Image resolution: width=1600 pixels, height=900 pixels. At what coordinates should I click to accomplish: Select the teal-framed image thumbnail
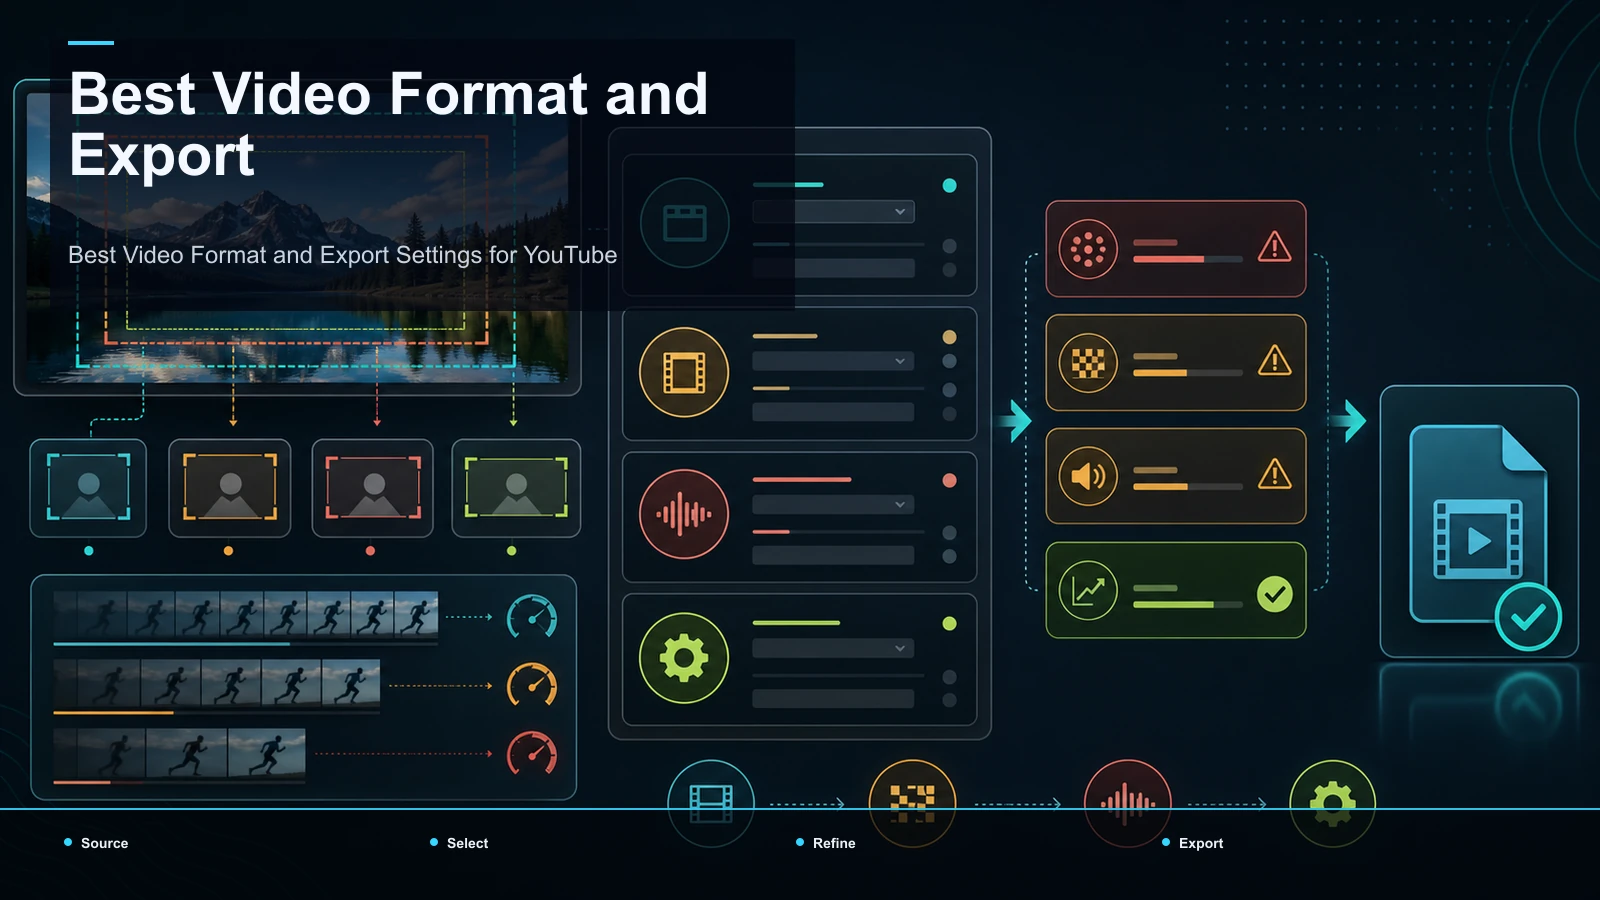(x=89, y=488)
